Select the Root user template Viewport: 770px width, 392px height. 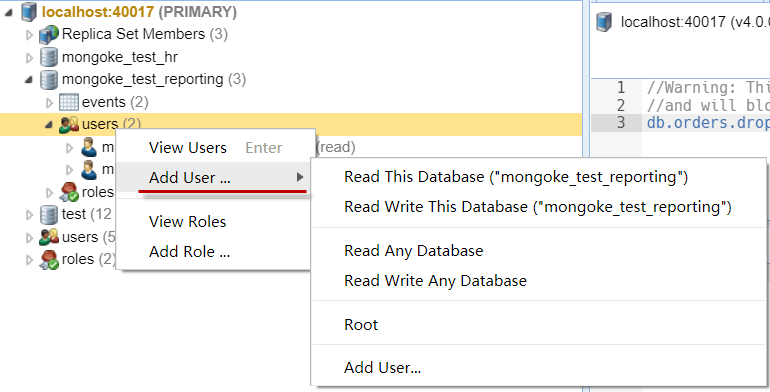[x=539, y=325]
